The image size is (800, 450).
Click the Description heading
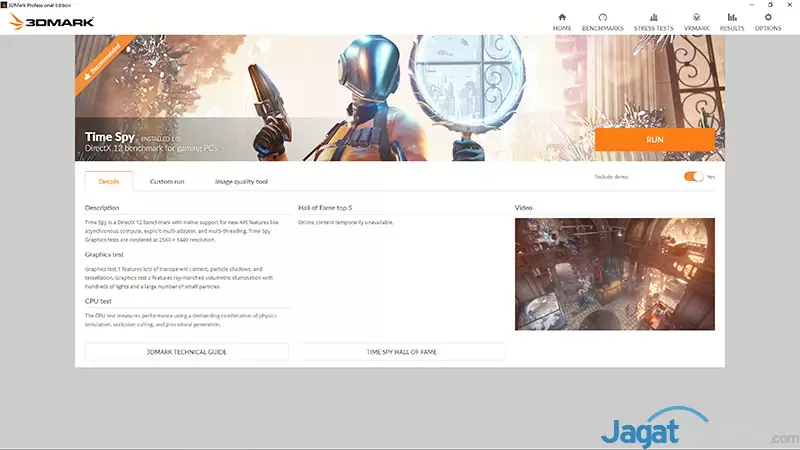pos(102,208)
